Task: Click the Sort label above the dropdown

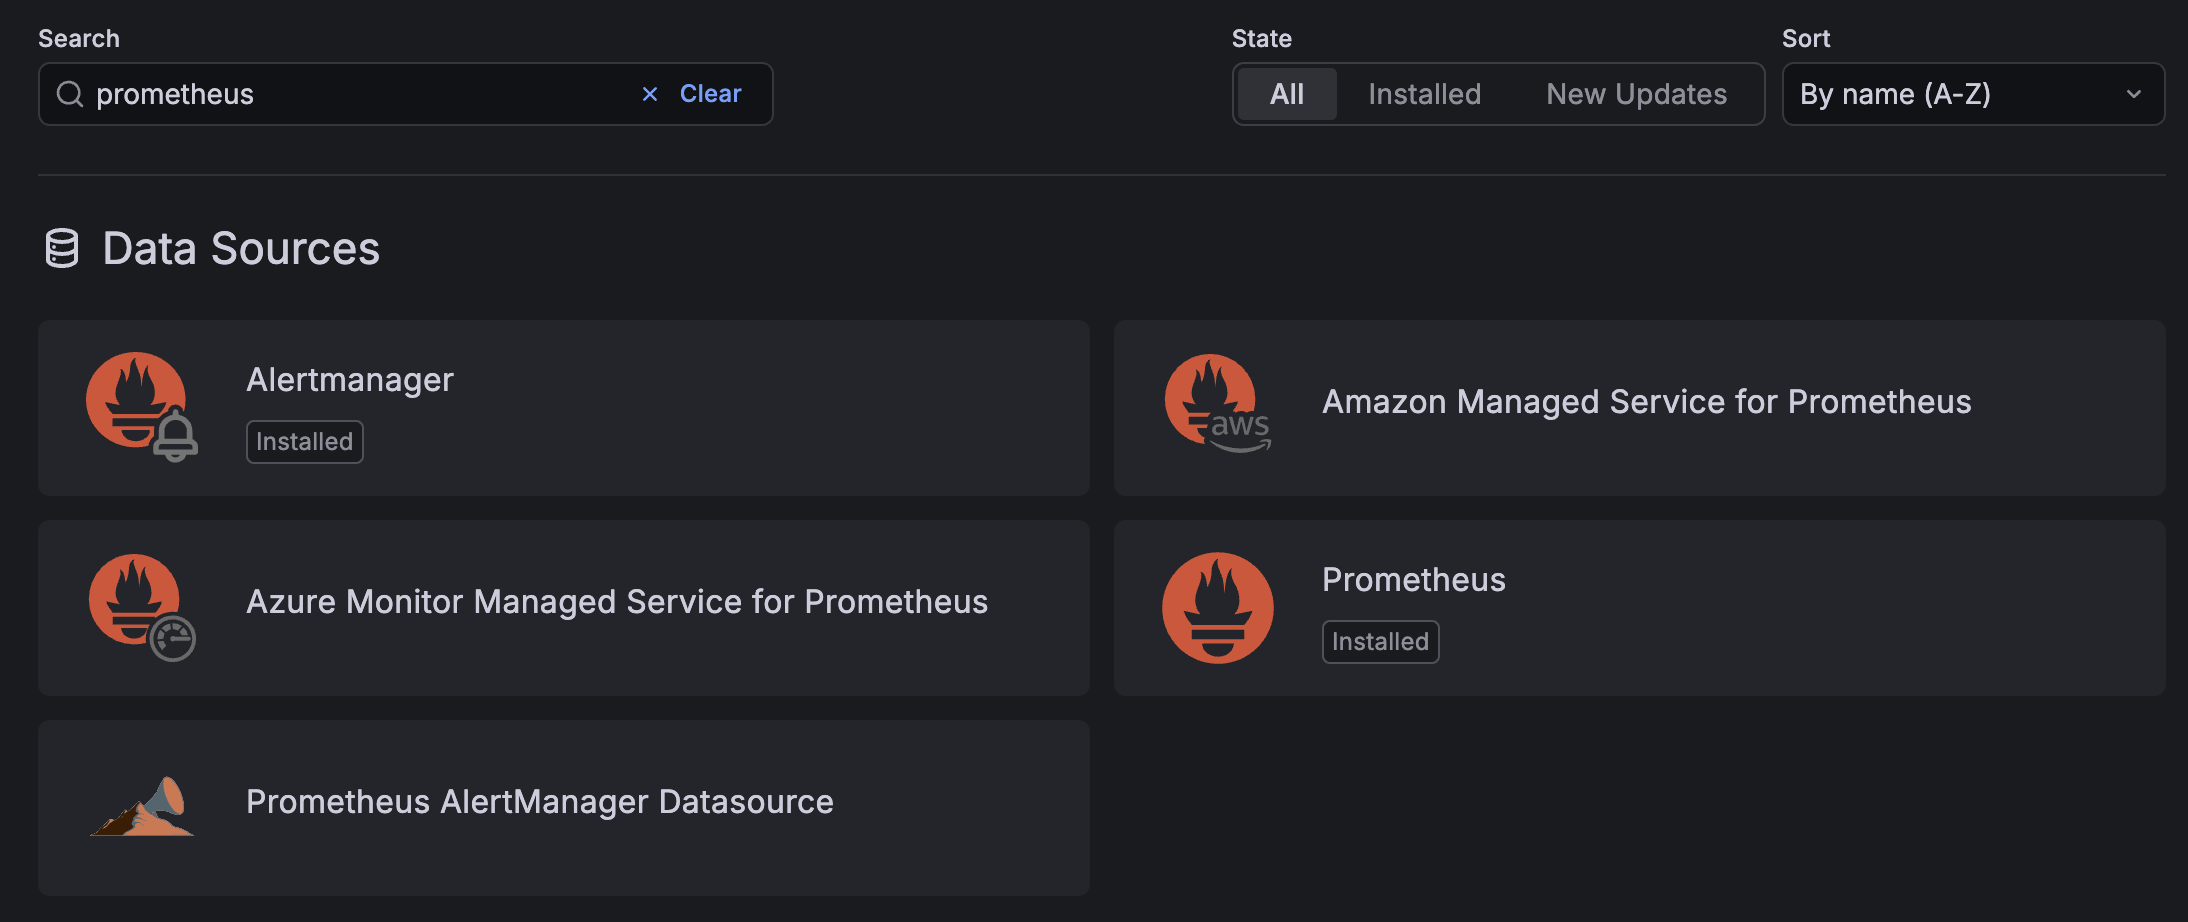Action: click(x=1806, y=39)
